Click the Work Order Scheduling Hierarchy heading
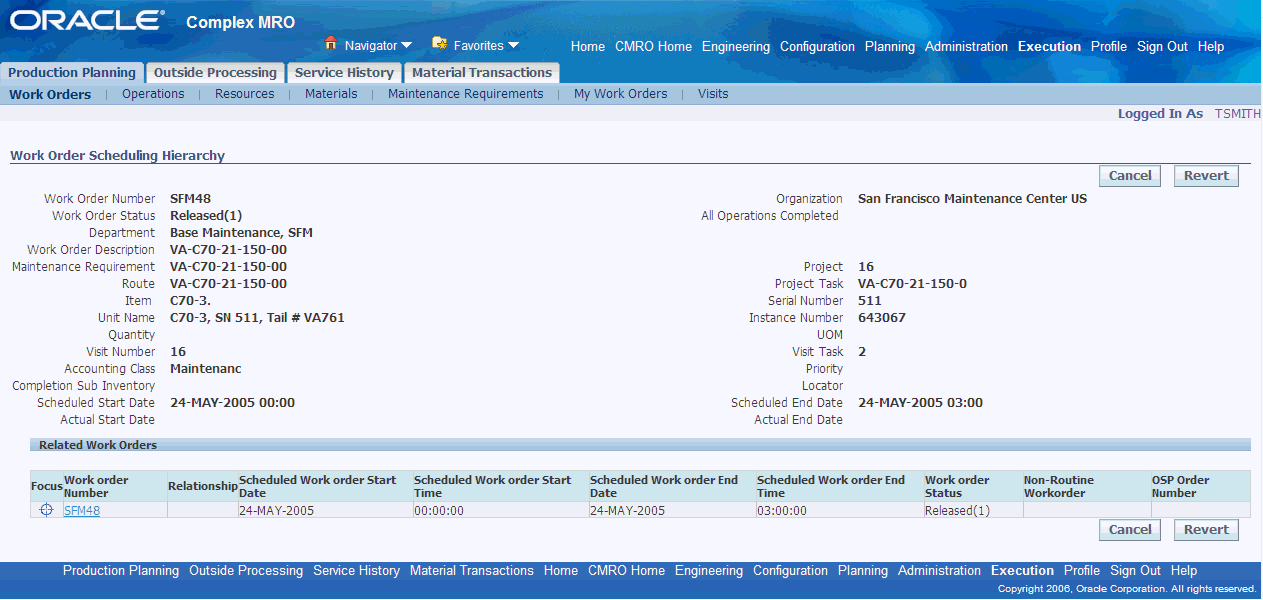This screenshot has height=600, width=1263. tap(117, 156)
